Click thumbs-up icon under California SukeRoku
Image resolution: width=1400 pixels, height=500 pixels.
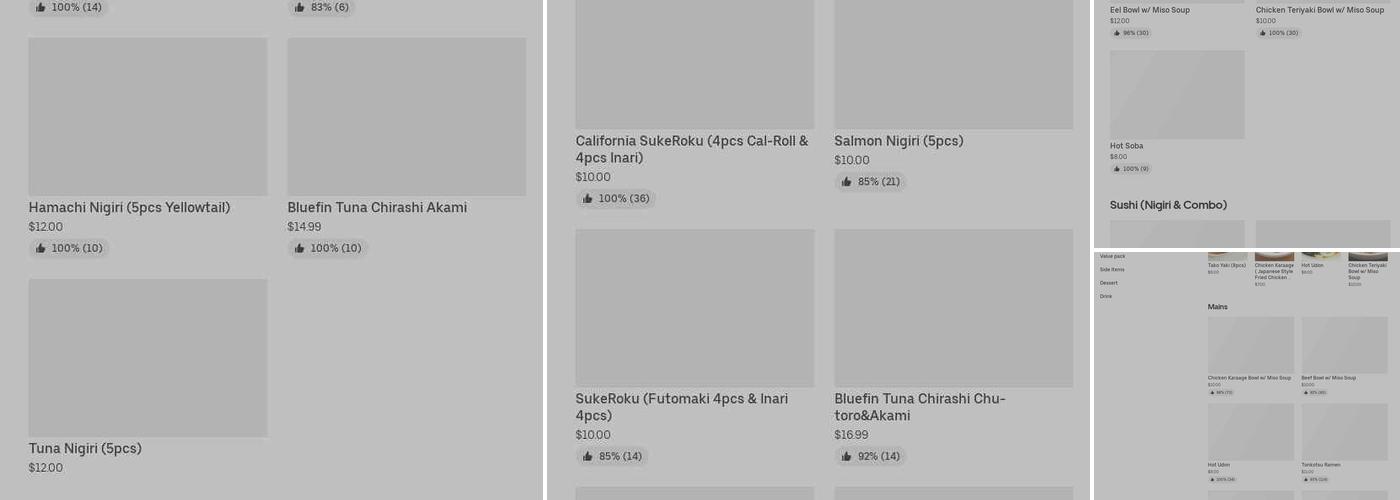587,199
